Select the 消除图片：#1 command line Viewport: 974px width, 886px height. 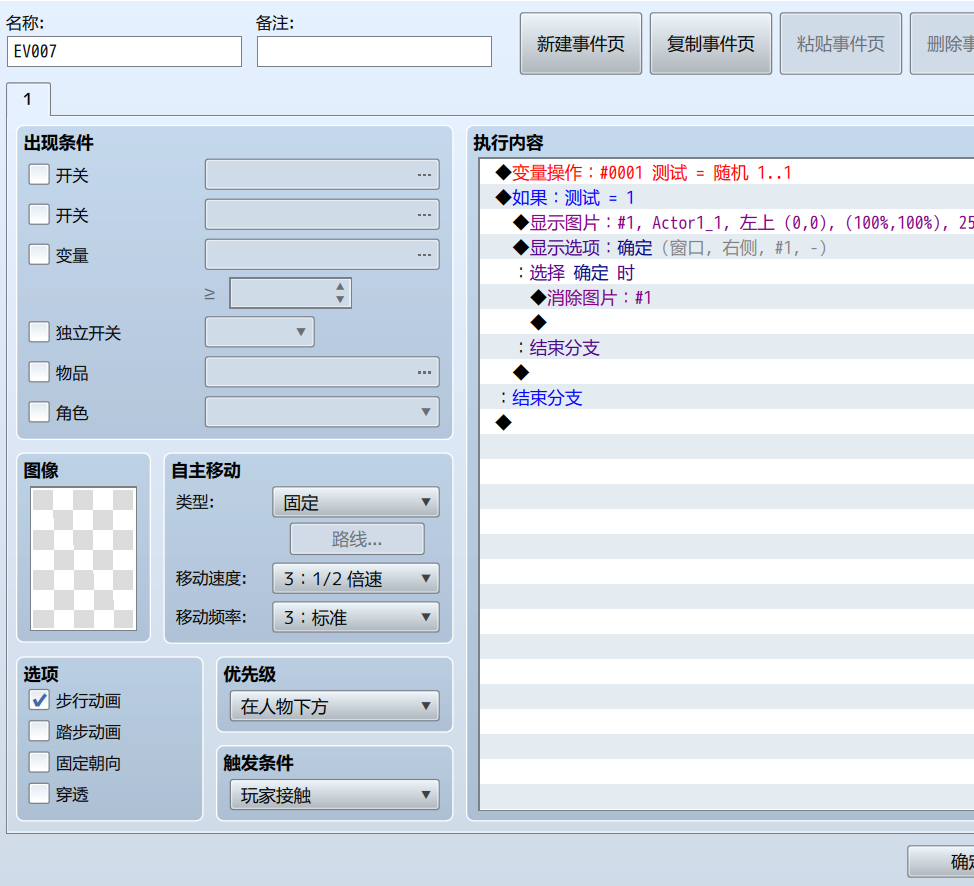pos(727,297)
